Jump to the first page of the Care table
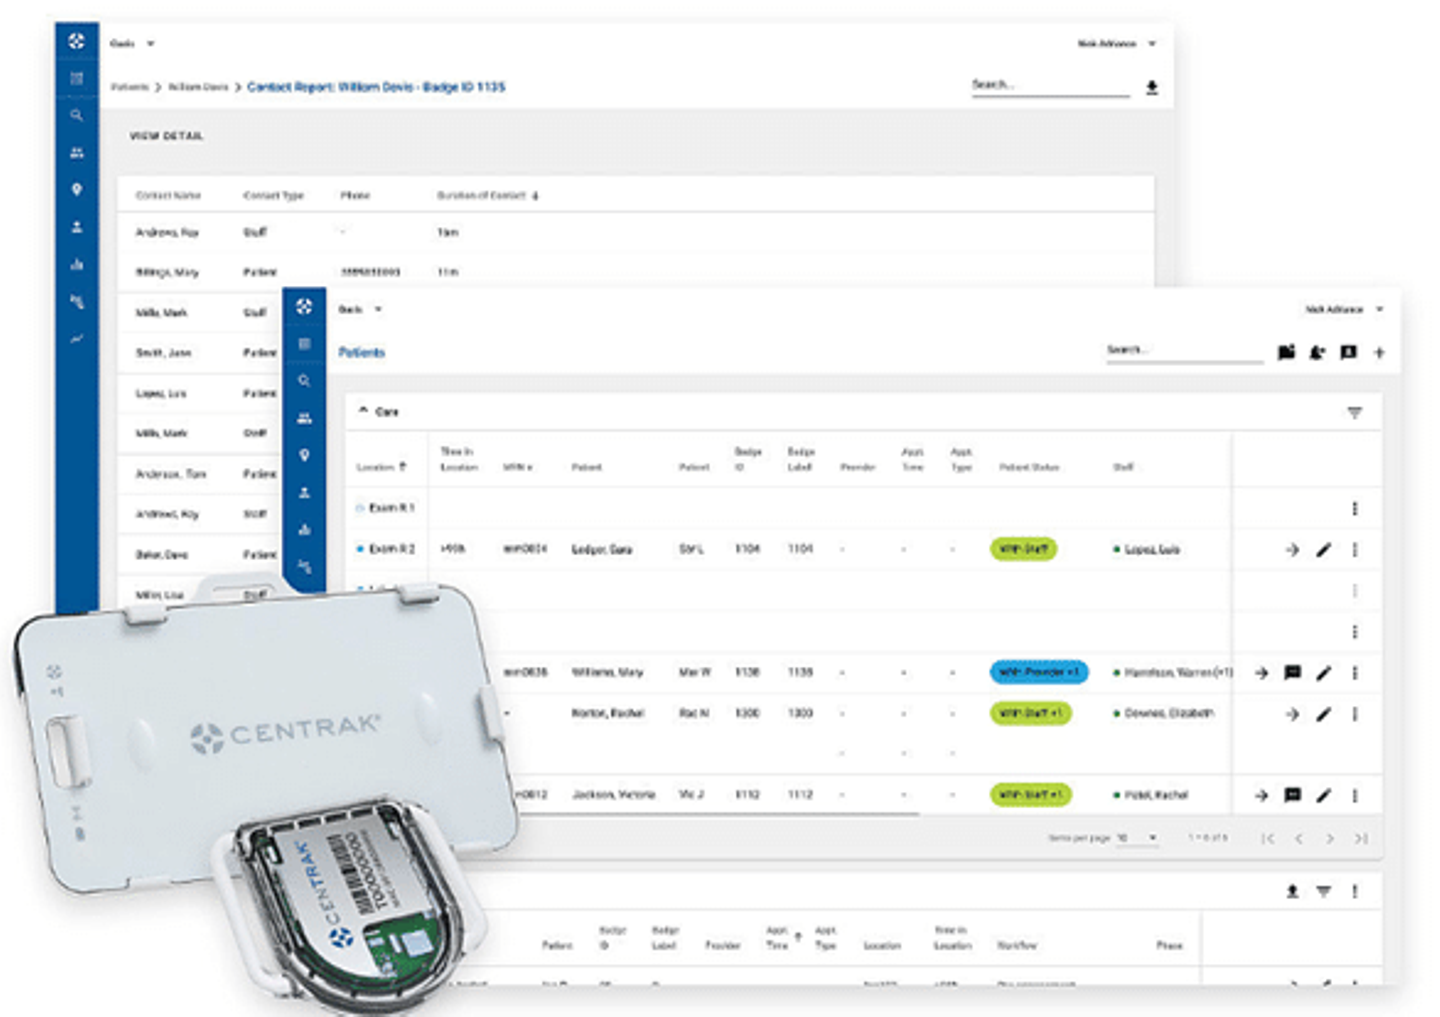 (1267, 838)
